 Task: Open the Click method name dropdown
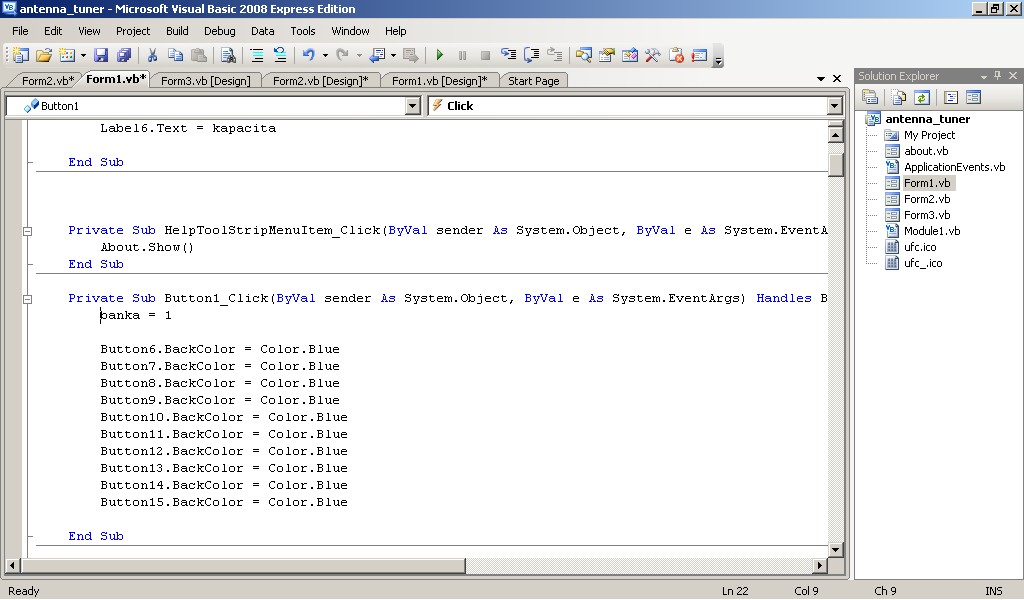coord(835,106)
